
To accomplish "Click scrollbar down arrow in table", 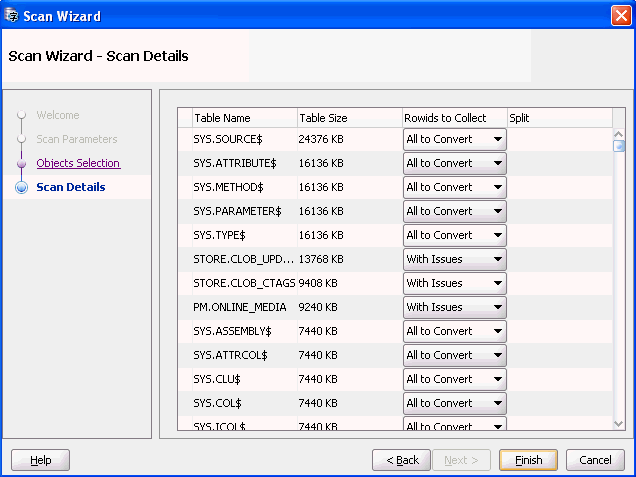I will point(619,424).
